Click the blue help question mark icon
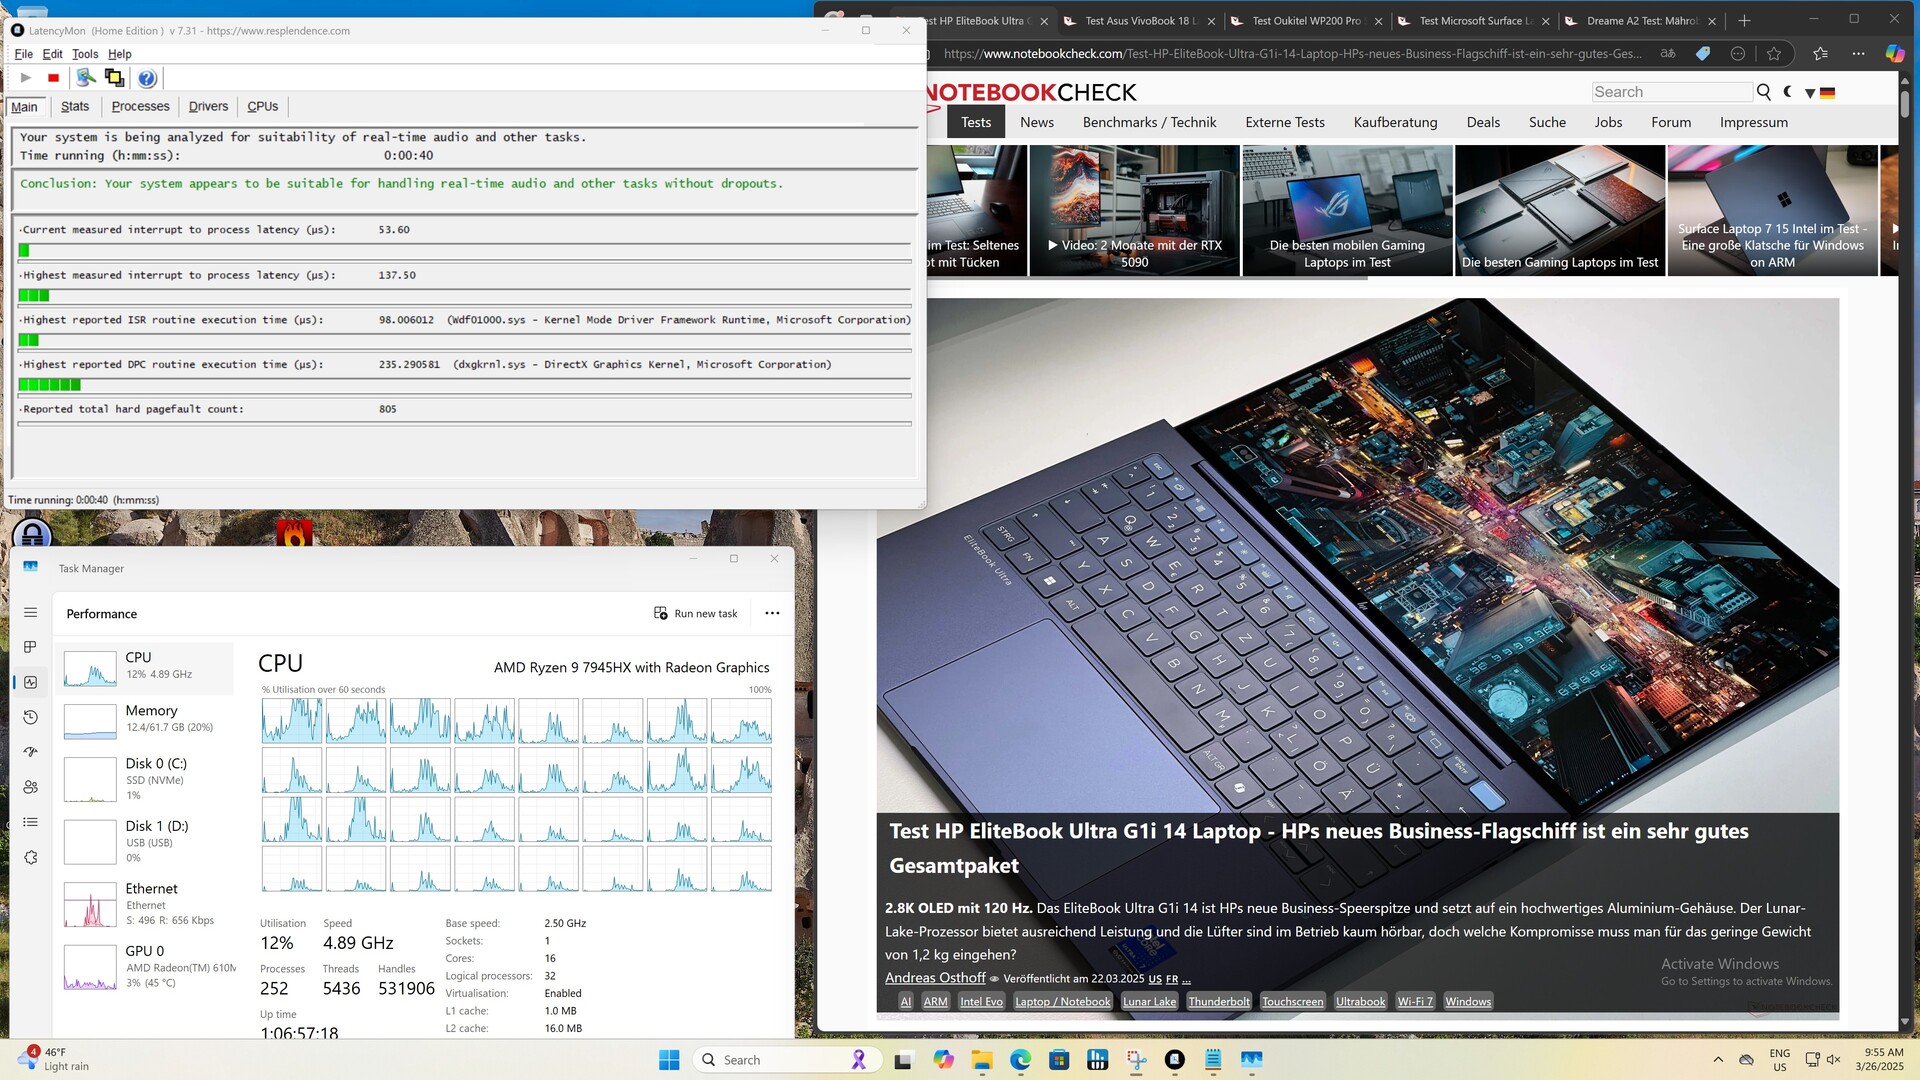 click(147, 78)
